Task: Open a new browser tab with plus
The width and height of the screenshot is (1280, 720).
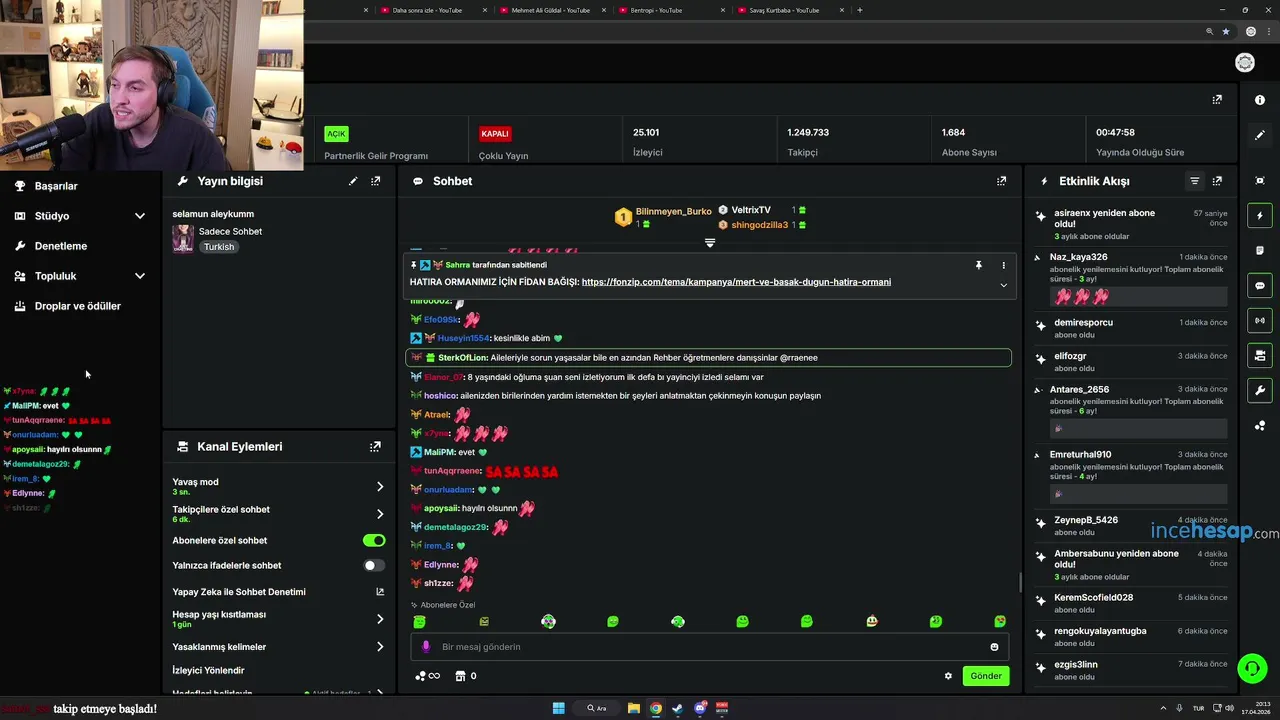Action: coord(860,10)
